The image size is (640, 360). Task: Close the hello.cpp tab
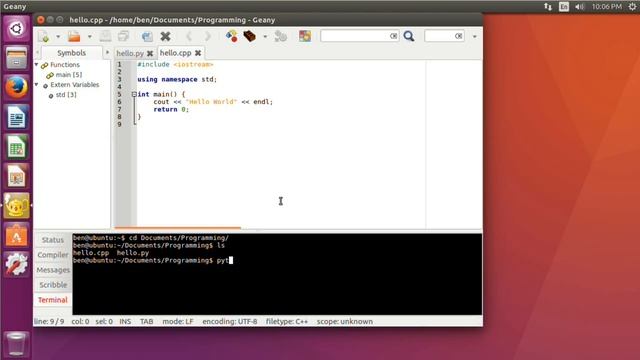pyautogui.click(x=198, y=53)
